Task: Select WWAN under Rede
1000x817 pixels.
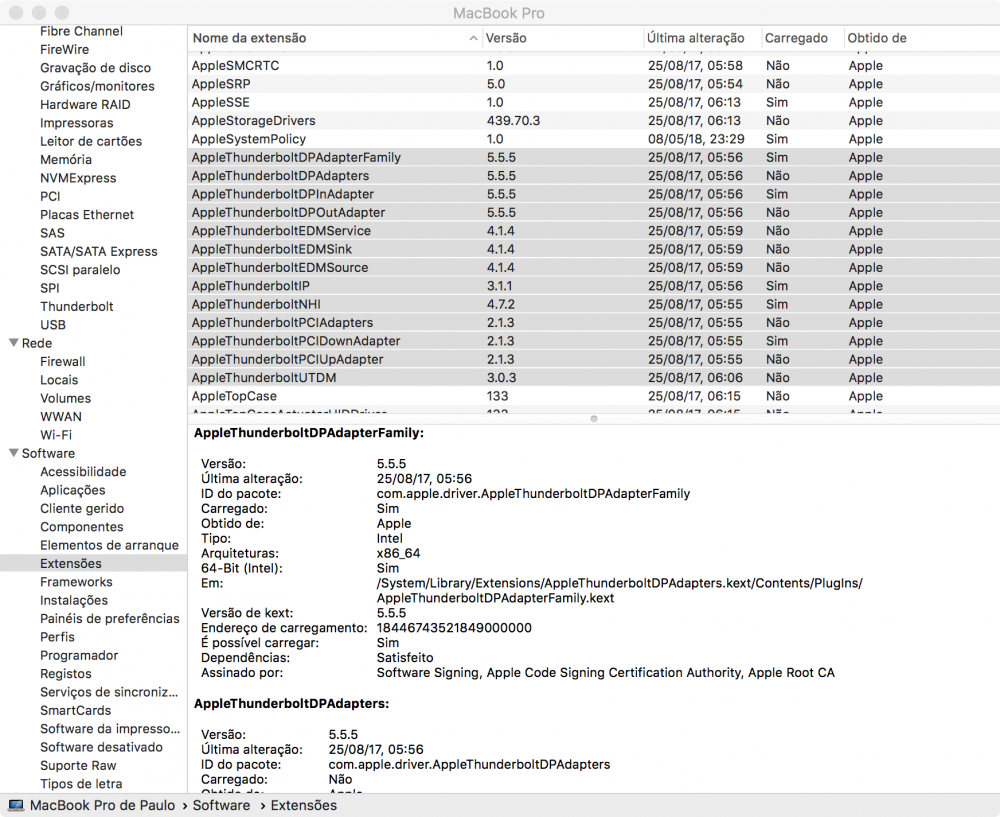Action: [x=61, y=417]
